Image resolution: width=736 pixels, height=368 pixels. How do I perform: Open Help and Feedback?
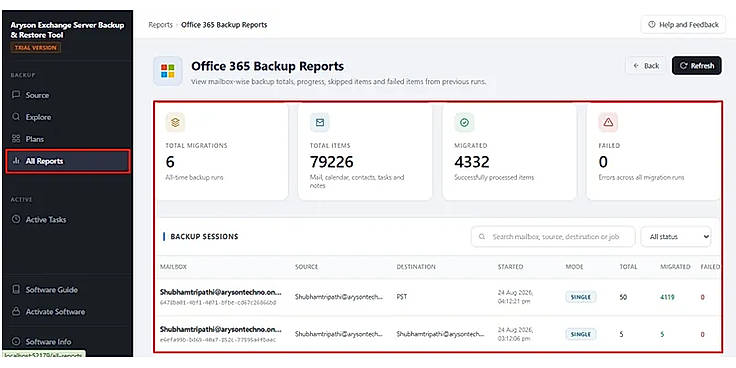coord(683,24)
